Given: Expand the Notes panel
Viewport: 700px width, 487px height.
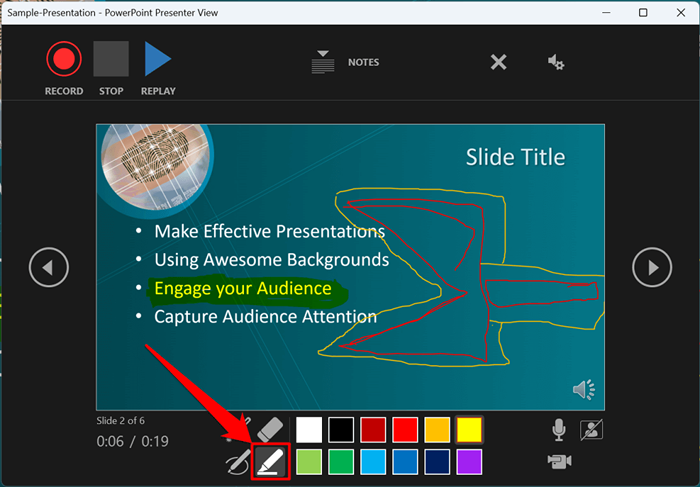Looking at the screenshot, I should (323, 62).
